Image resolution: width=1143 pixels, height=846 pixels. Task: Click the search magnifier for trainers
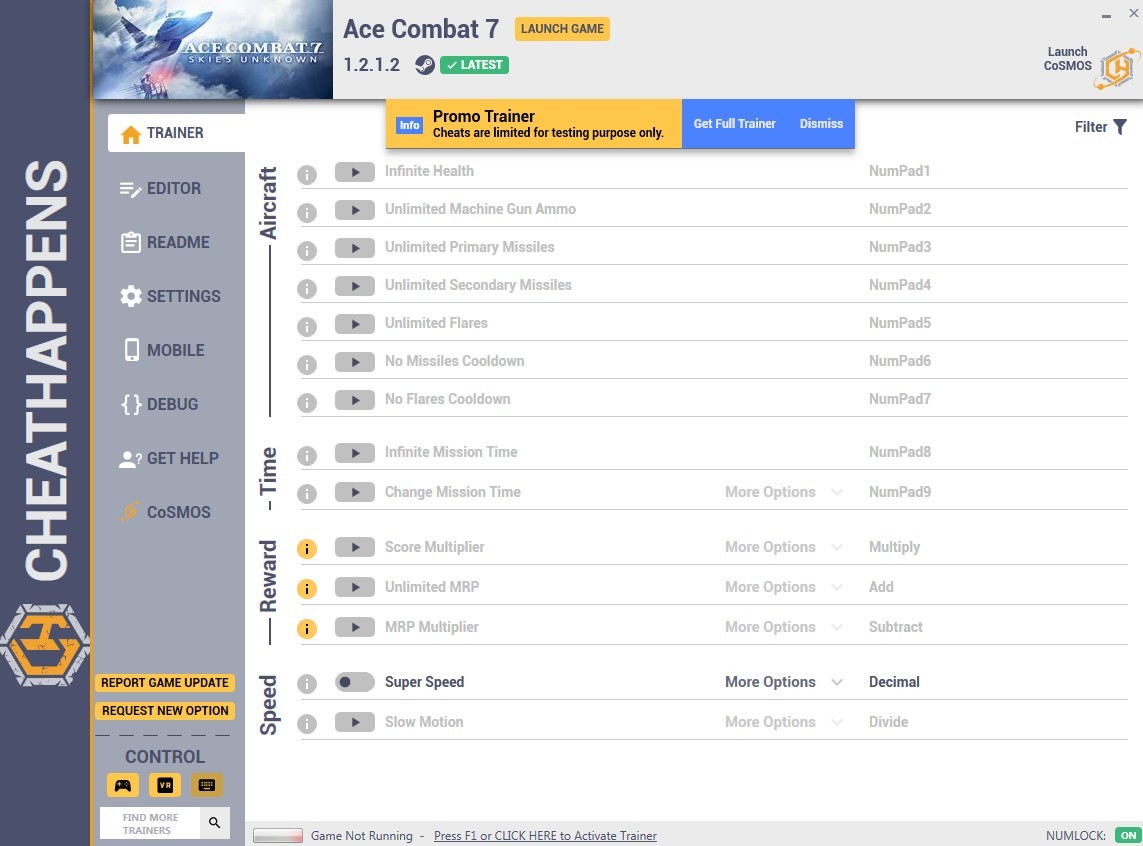pos(214,823)
